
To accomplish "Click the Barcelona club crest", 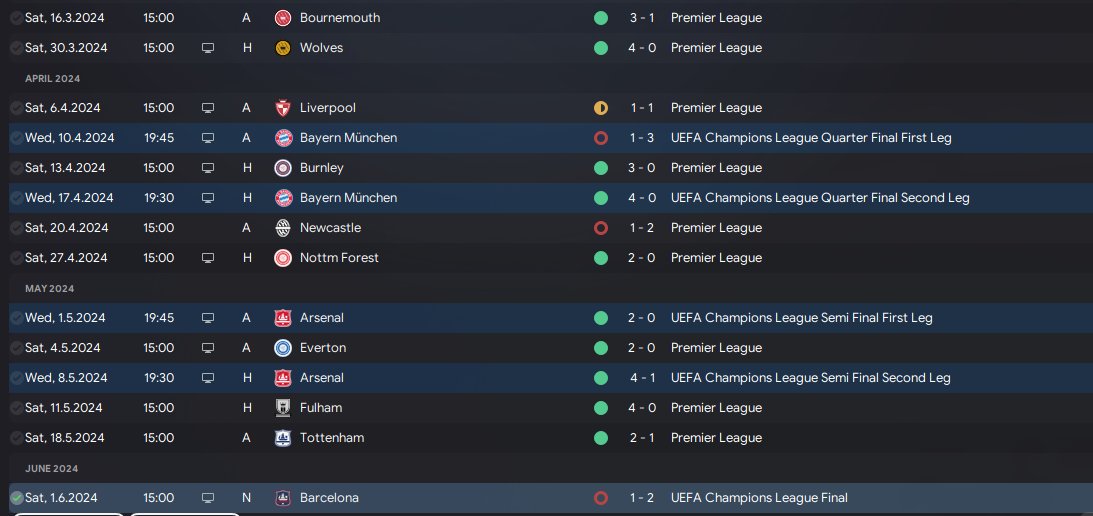I will [282, 498].
